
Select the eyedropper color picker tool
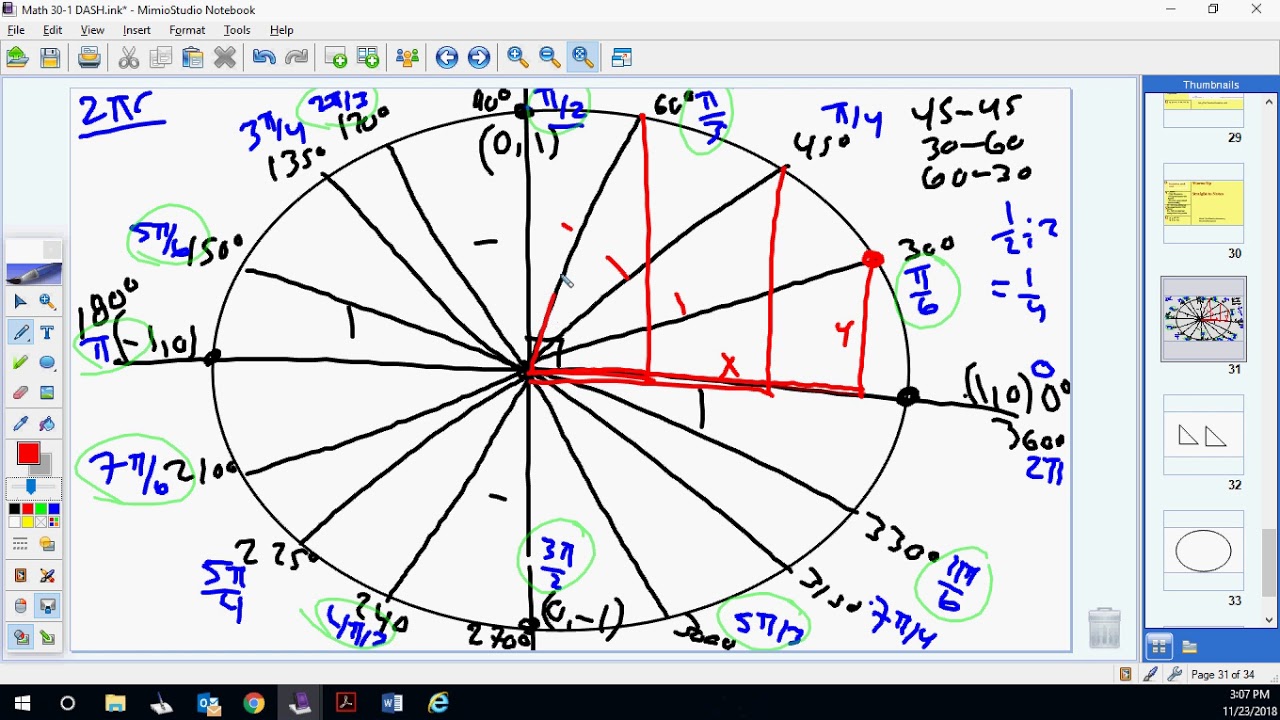click(21, 423)
